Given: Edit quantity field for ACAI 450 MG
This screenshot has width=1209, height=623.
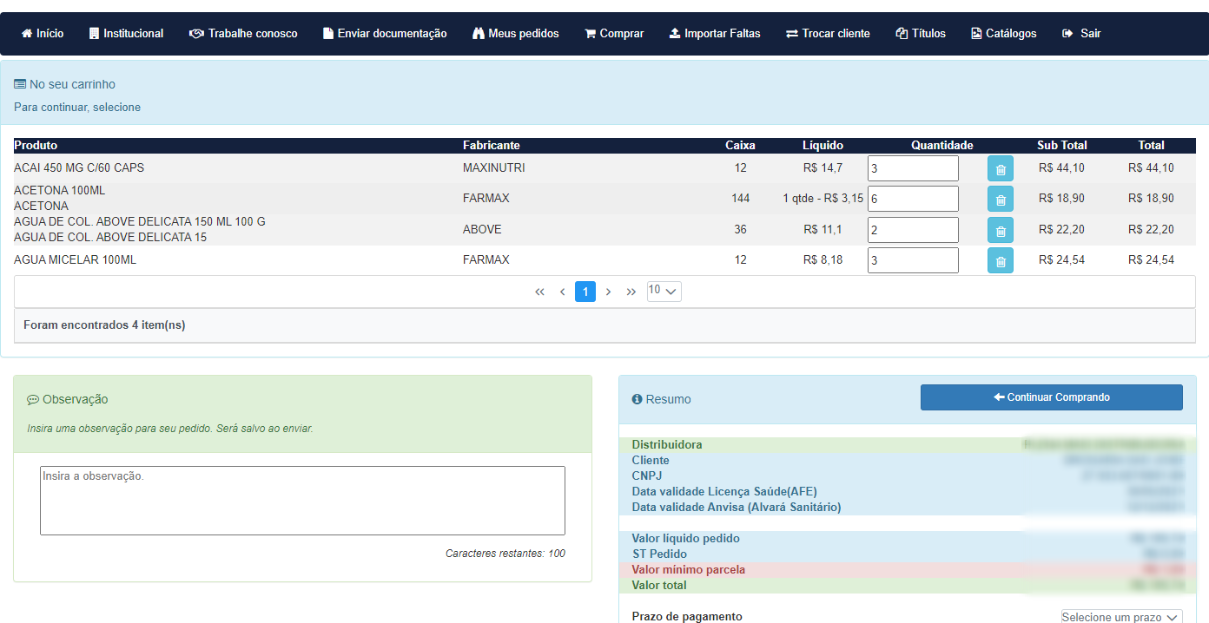Looking at the screenshot, I should click(913, 168).
